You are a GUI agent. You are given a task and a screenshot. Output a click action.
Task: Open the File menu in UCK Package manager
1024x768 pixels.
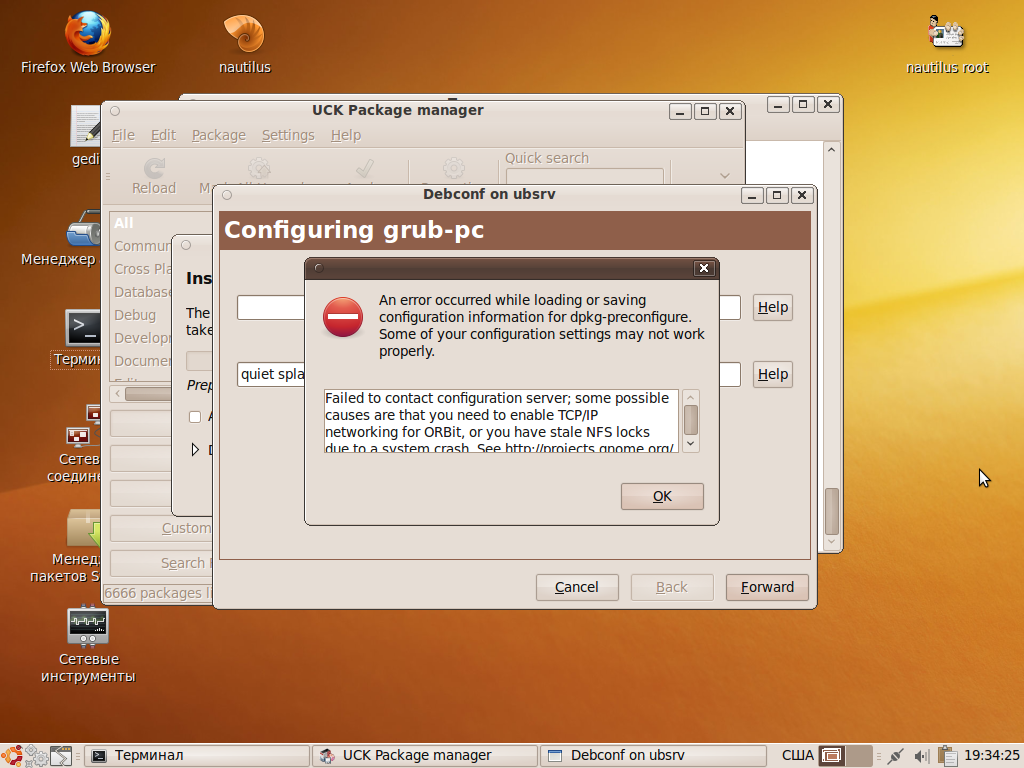click(x=123, y=135)
